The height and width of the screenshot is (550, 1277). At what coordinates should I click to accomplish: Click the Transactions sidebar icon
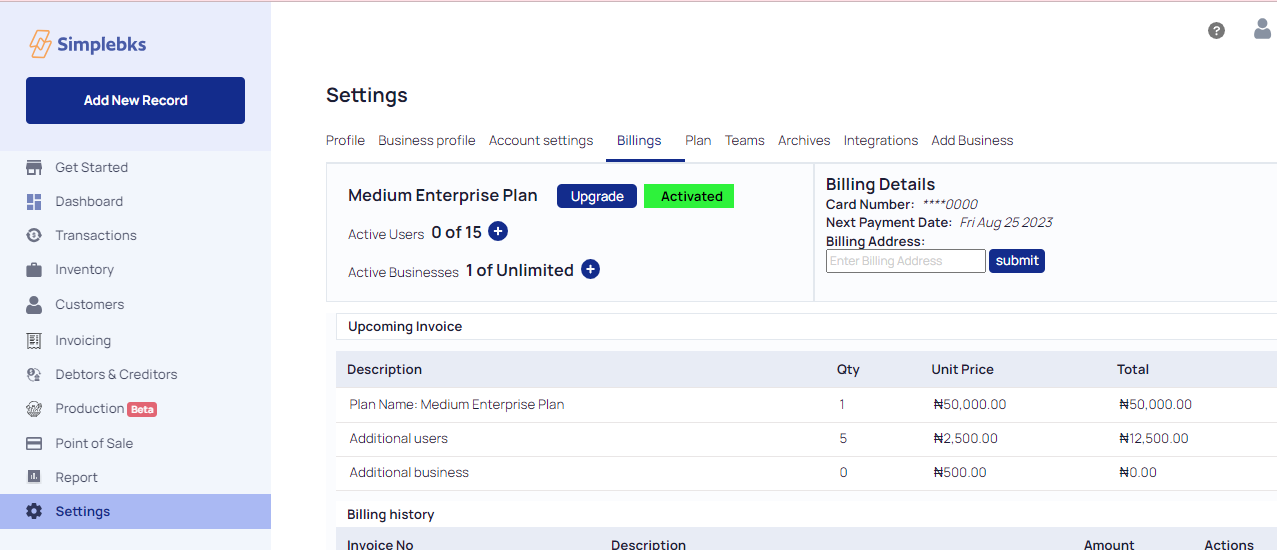click(x=35, y=235)
